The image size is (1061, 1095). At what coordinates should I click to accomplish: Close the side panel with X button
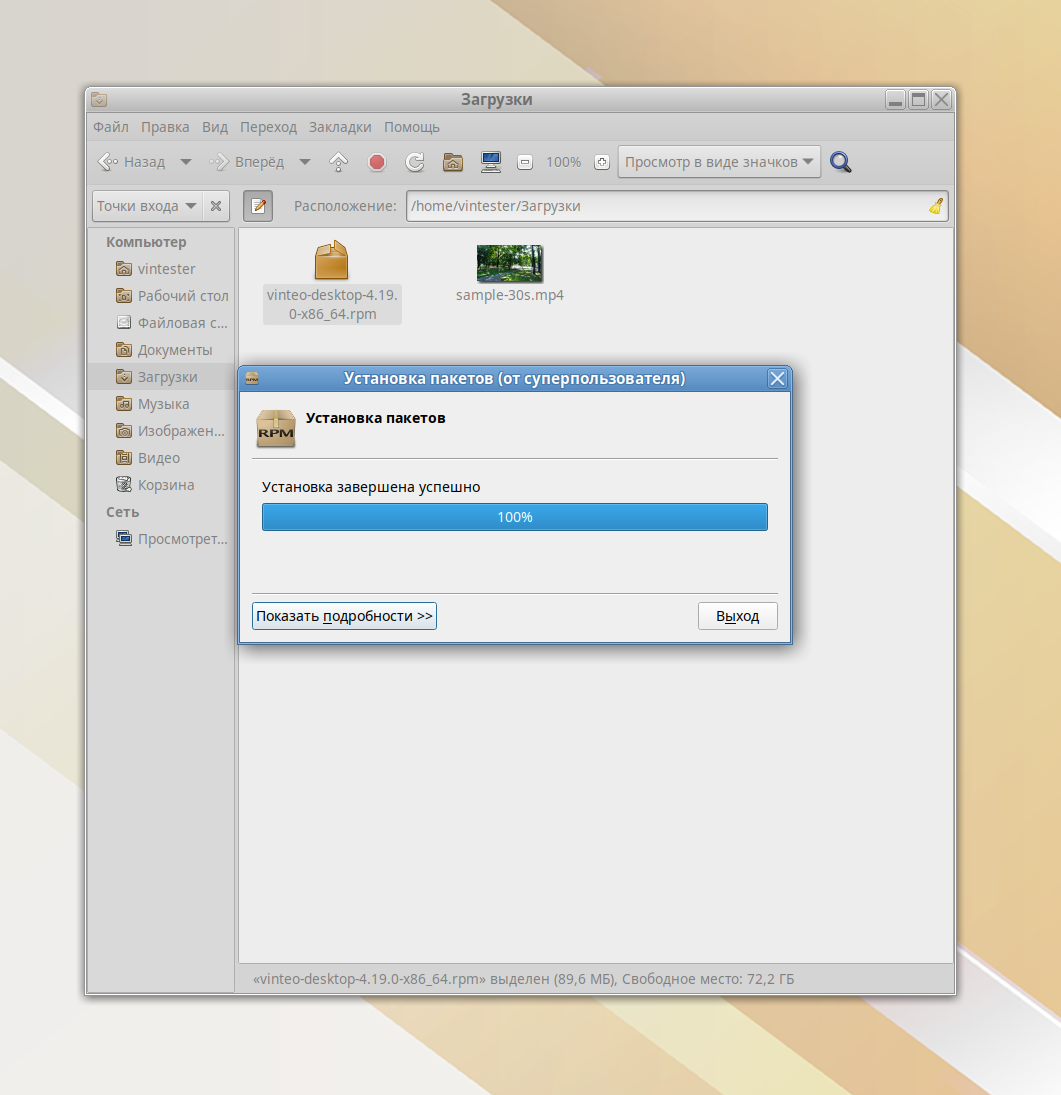click(216, 206)
